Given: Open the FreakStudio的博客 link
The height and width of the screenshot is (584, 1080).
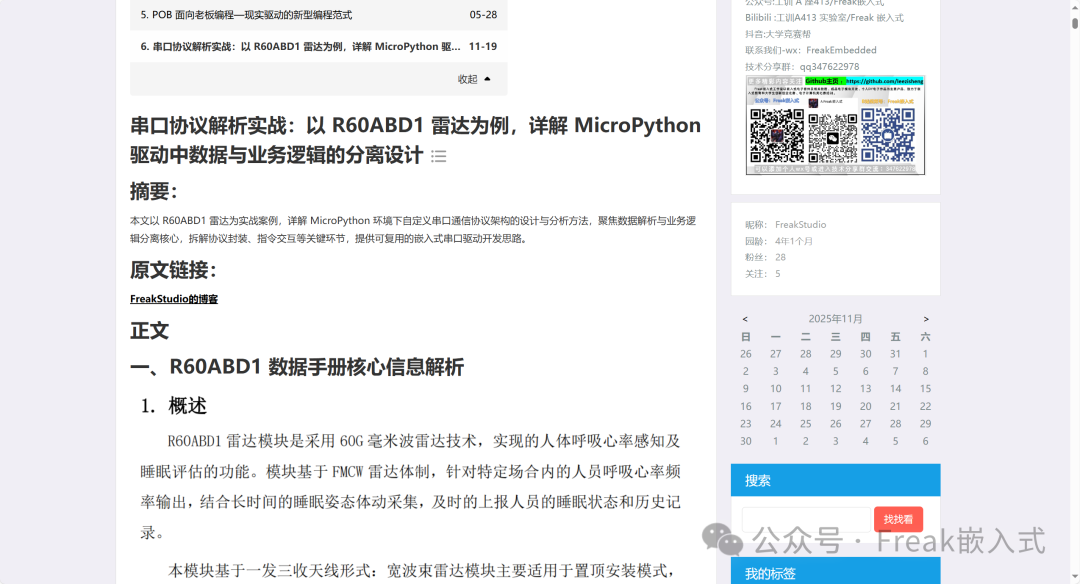Looking at the screenshot, I should pyautogui.click(x=174, y=299).
